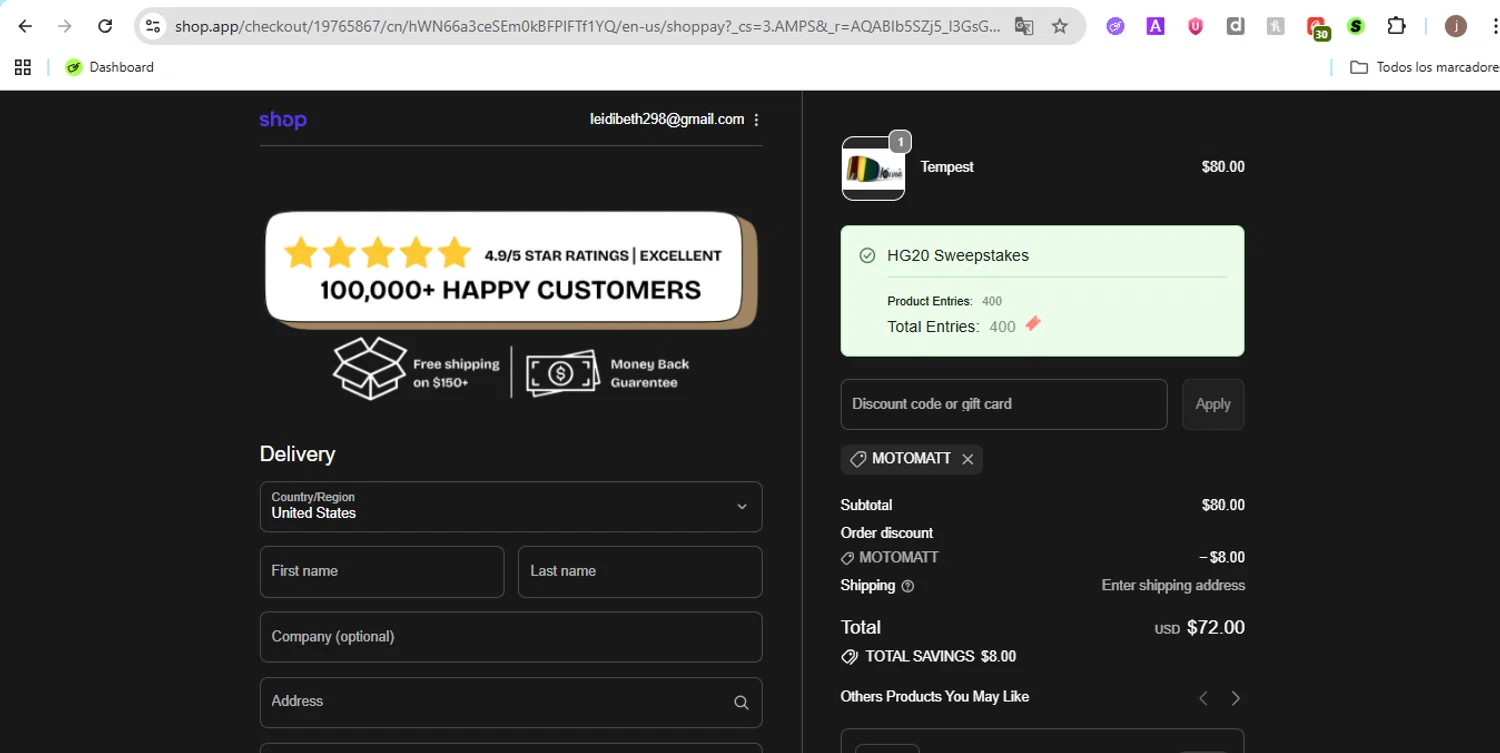Open the extension with badge 30
The image size is (1500, 753).
tap(1317, 28)
